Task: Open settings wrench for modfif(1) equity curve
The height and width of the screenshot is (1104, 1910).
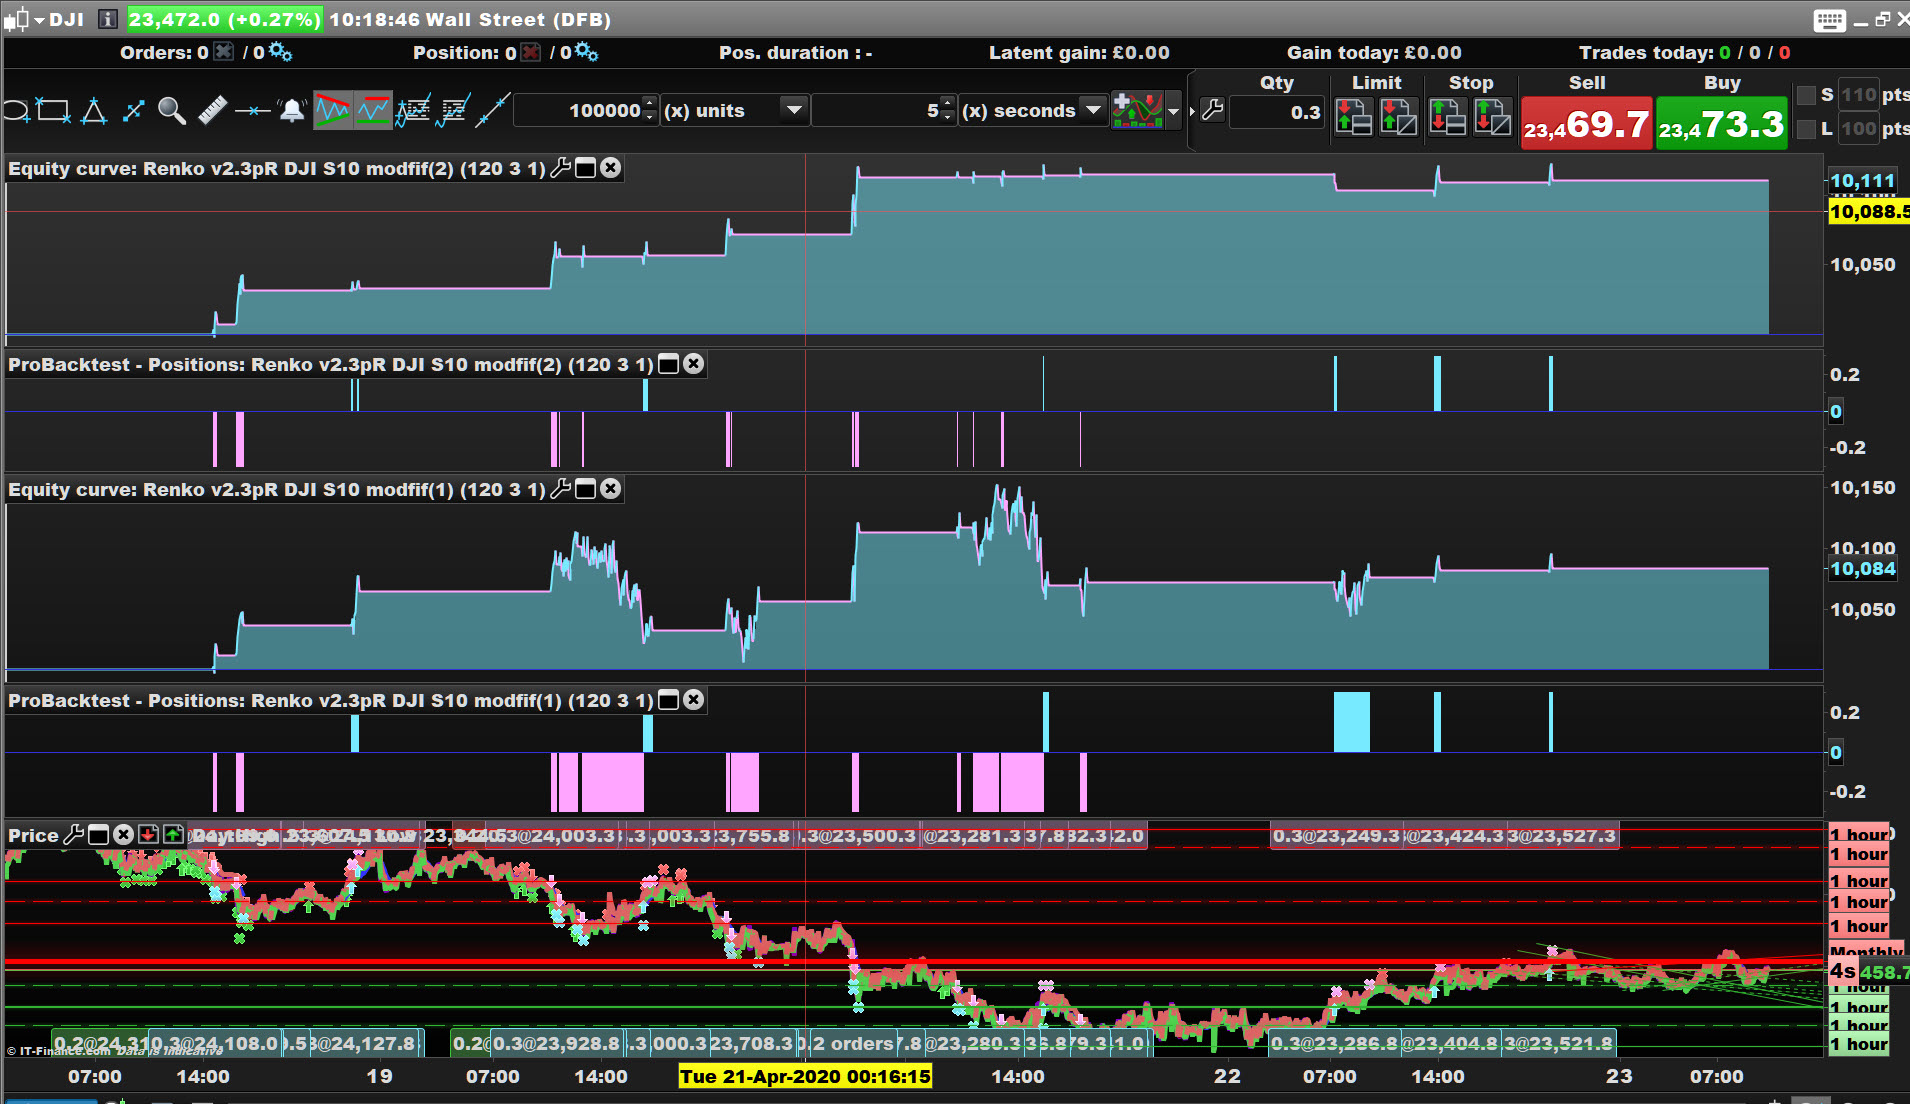Action: pyautogui.click(x=561, y=489)
